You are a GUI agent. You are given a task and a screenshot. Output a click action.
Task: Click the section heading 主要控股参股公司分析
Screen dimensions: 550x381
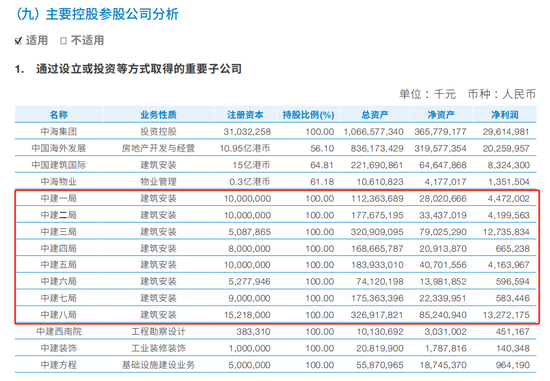coord(112,14)
